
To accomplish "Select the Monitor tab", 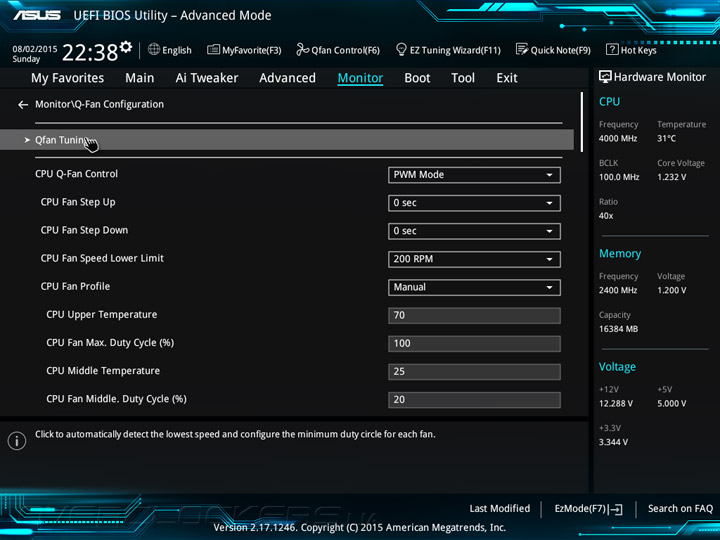I will coord(360,78).
